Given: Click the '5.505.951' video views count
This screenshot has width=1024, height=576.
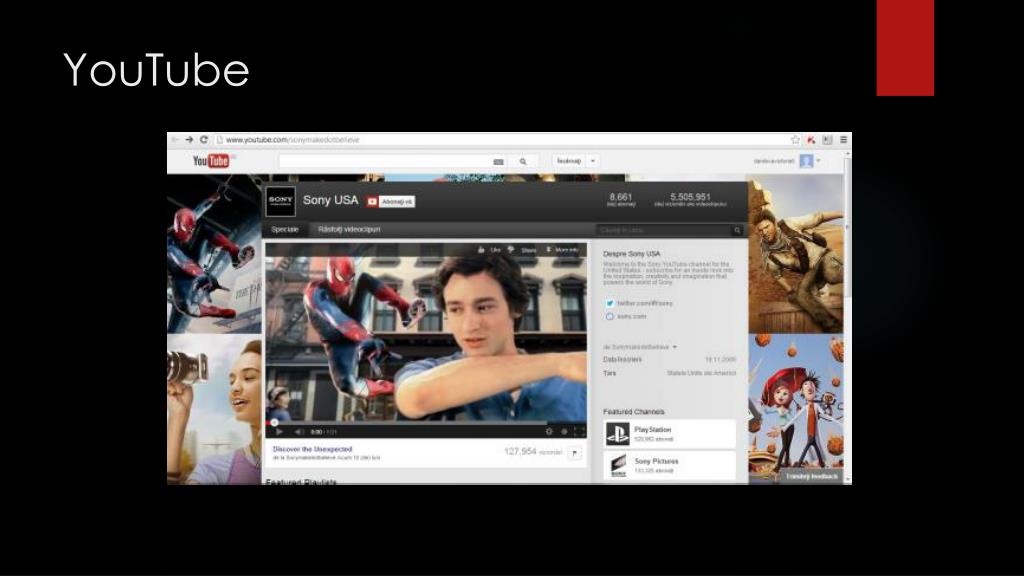Looking at the screenshot, I should (x=690, y=197).
